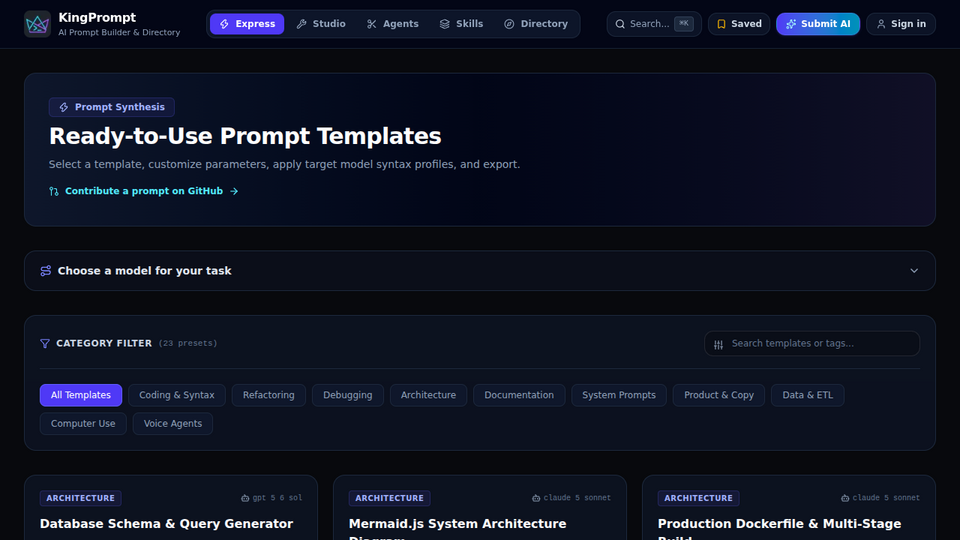Image resolution: width=960 pixels, height=540 pixels.
Task: Click the arrow after the GitHub link
Action: click(x=234, y=191)
